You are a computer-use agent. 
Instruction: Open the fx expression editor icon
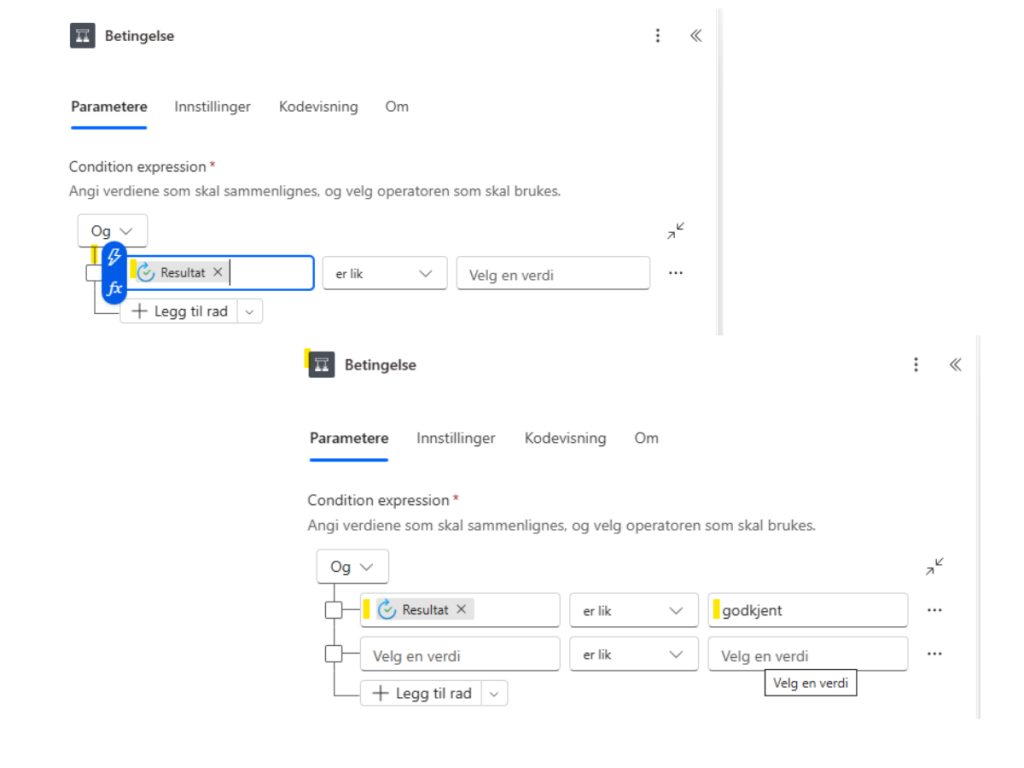(114, 289)
